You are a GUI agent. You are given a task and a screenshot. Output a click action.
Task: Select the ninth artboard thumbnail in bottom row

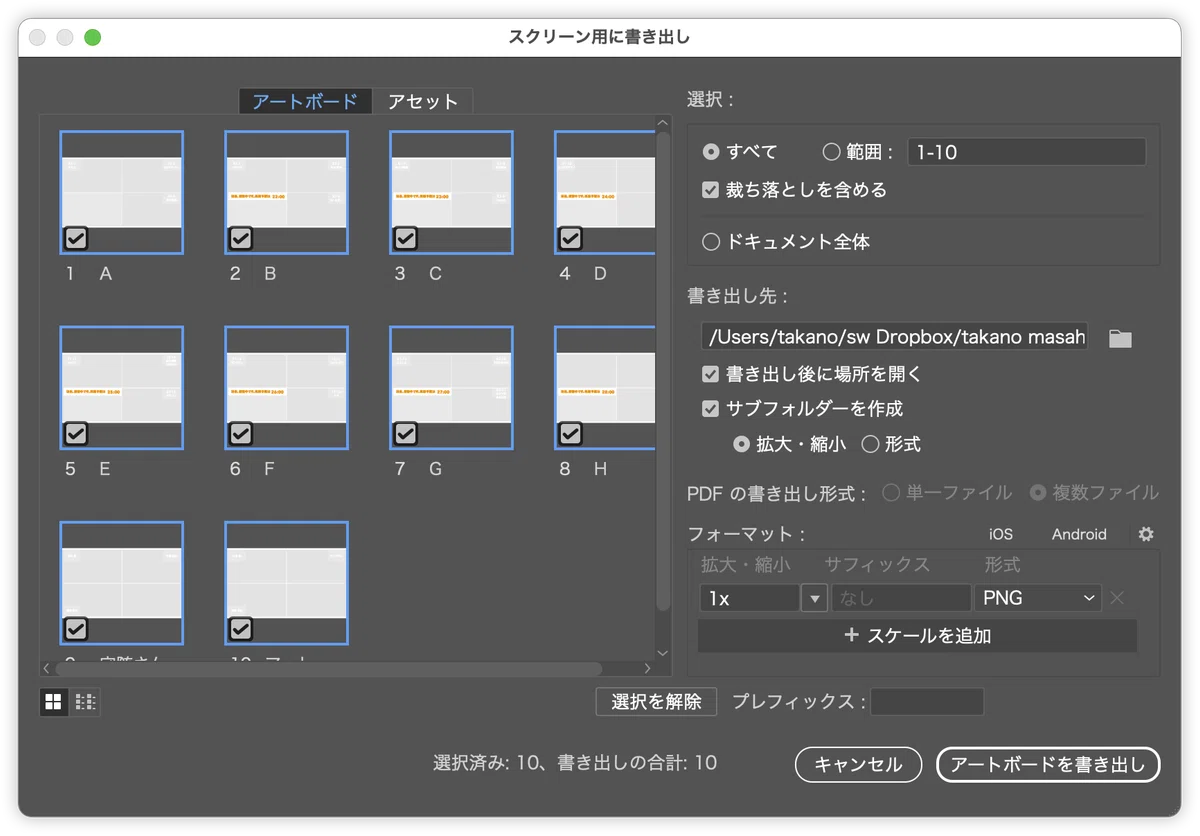point(122,582)
